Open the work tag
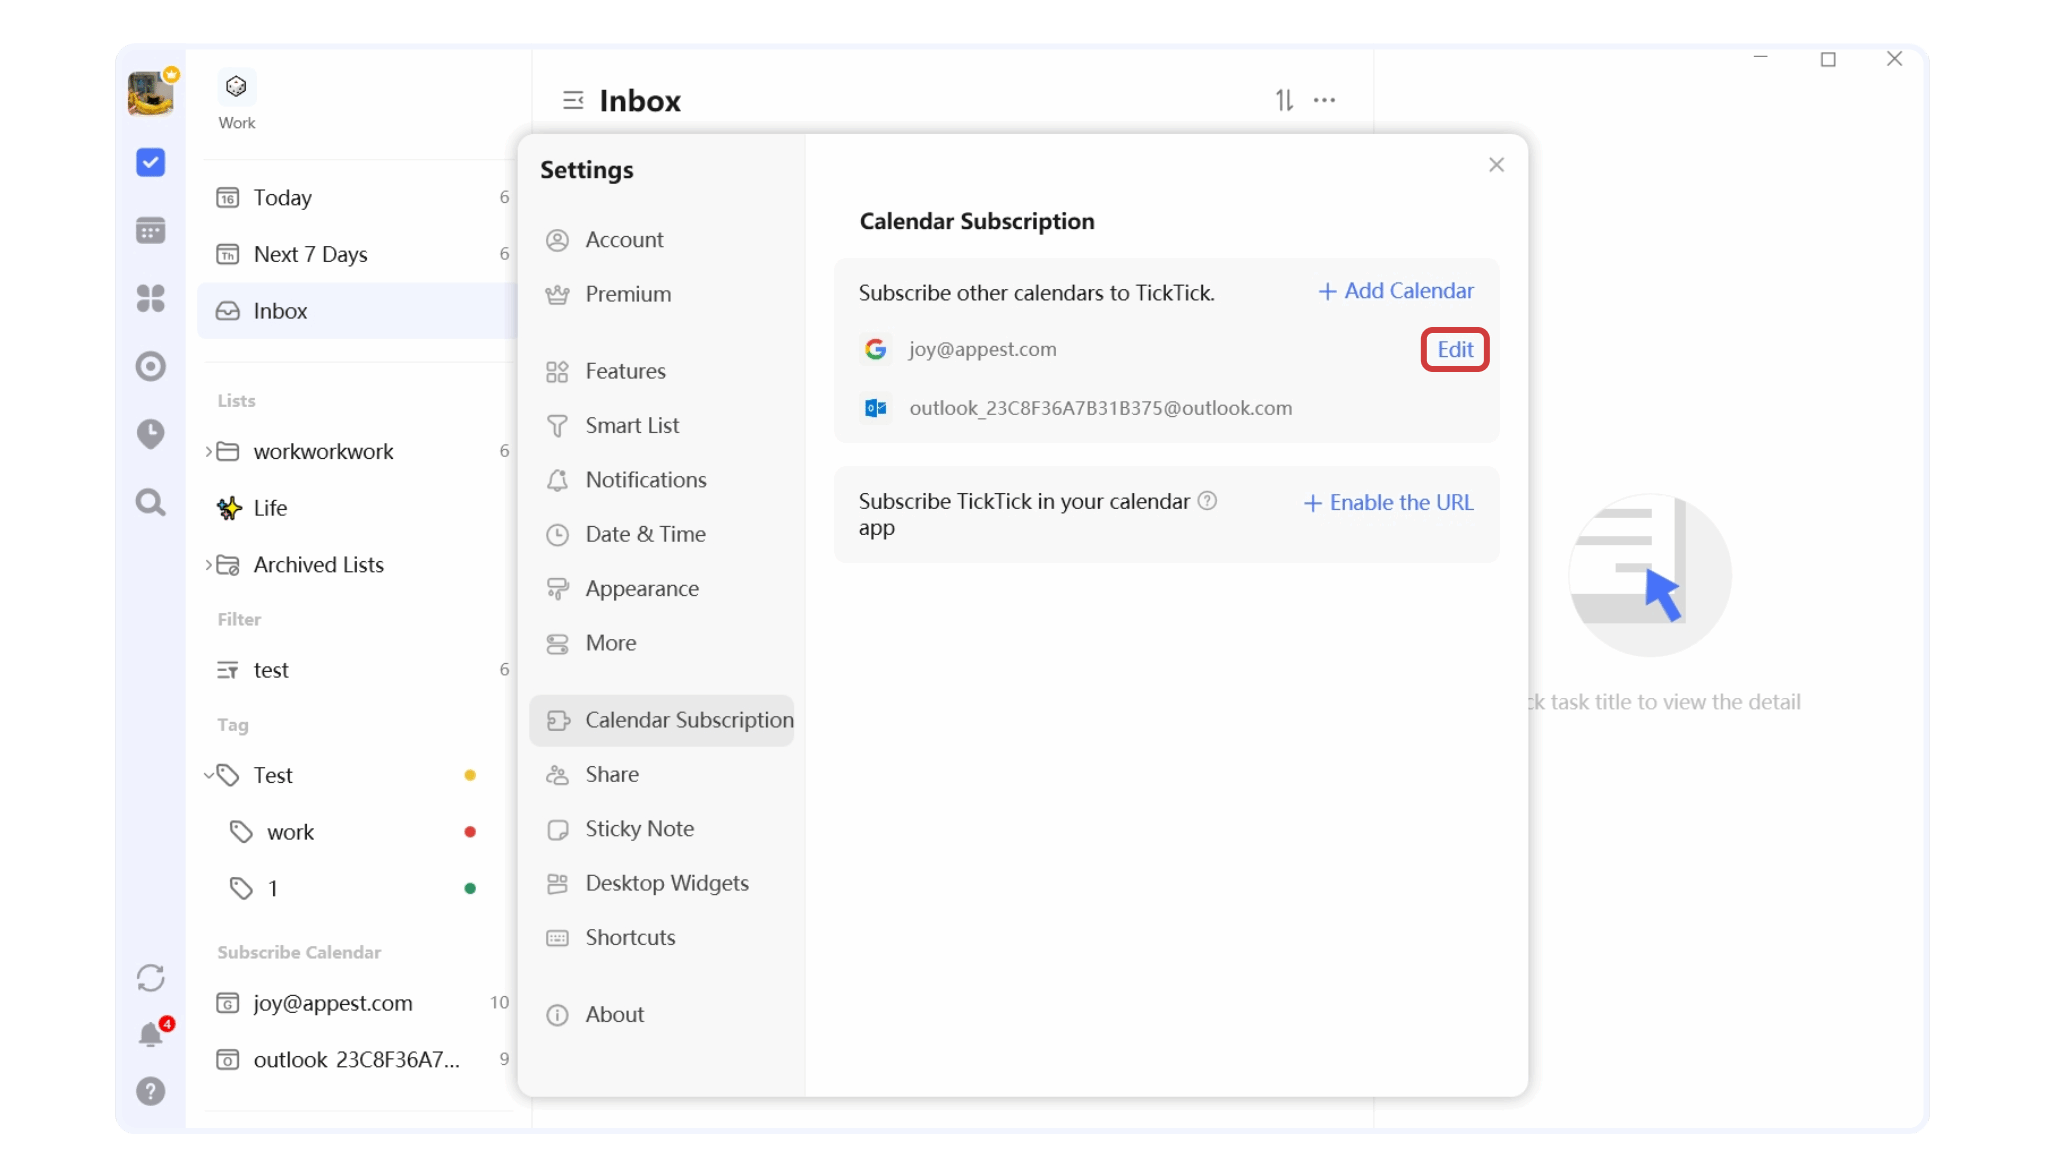Image resolution: width=2045 pixels, height=1167 pixels. point(357,832)
